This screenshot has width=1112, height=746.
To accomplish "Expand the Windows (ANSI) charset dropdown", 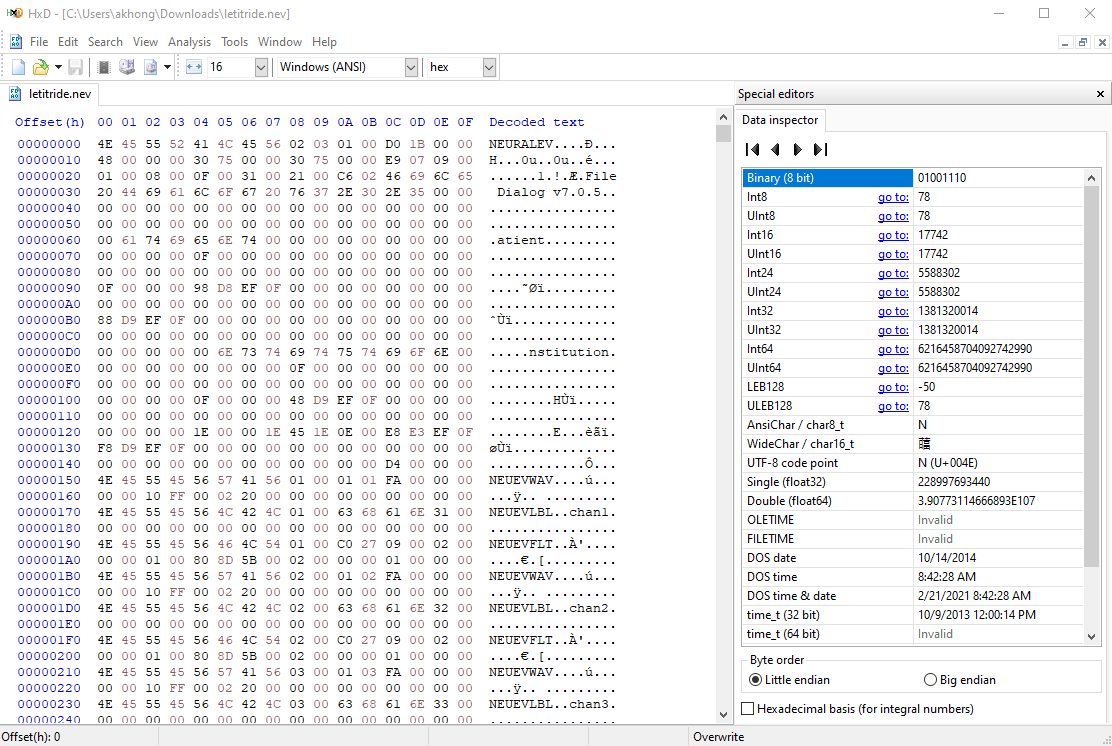I will coord(411,67).
